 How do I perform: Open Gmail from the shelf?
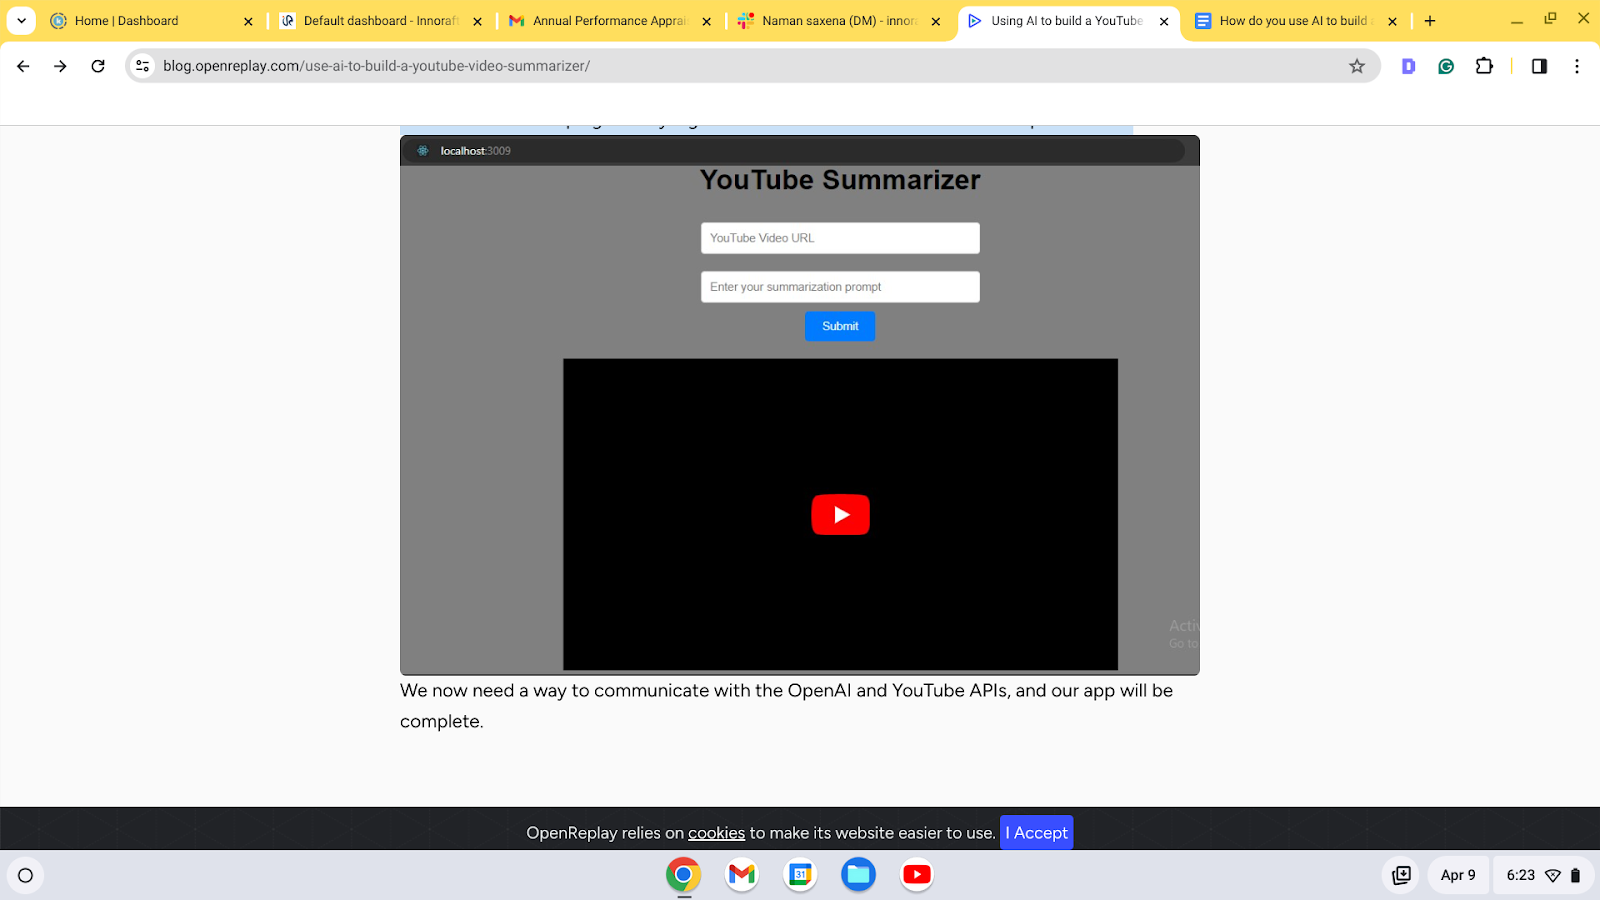(x=742, y=875)
